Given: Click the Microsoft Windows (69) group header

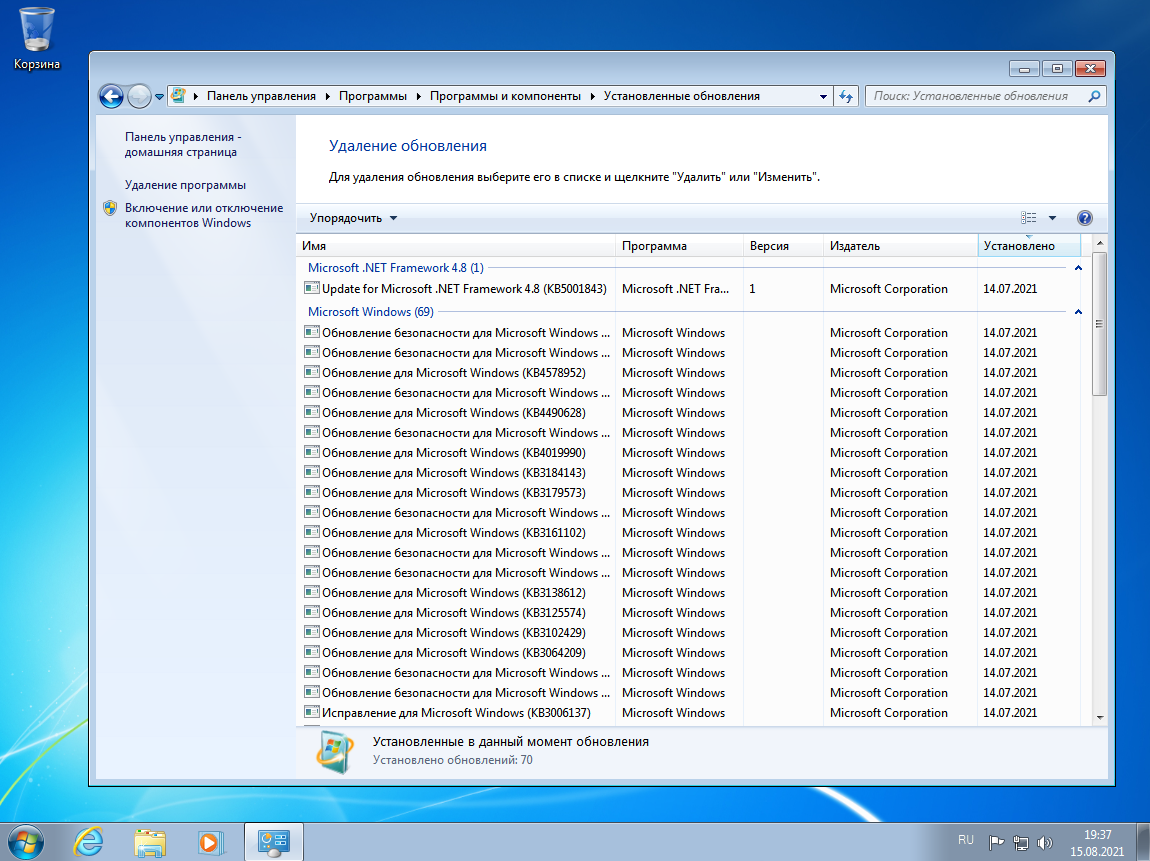Looking at the screenshot, I should [370, 312].
